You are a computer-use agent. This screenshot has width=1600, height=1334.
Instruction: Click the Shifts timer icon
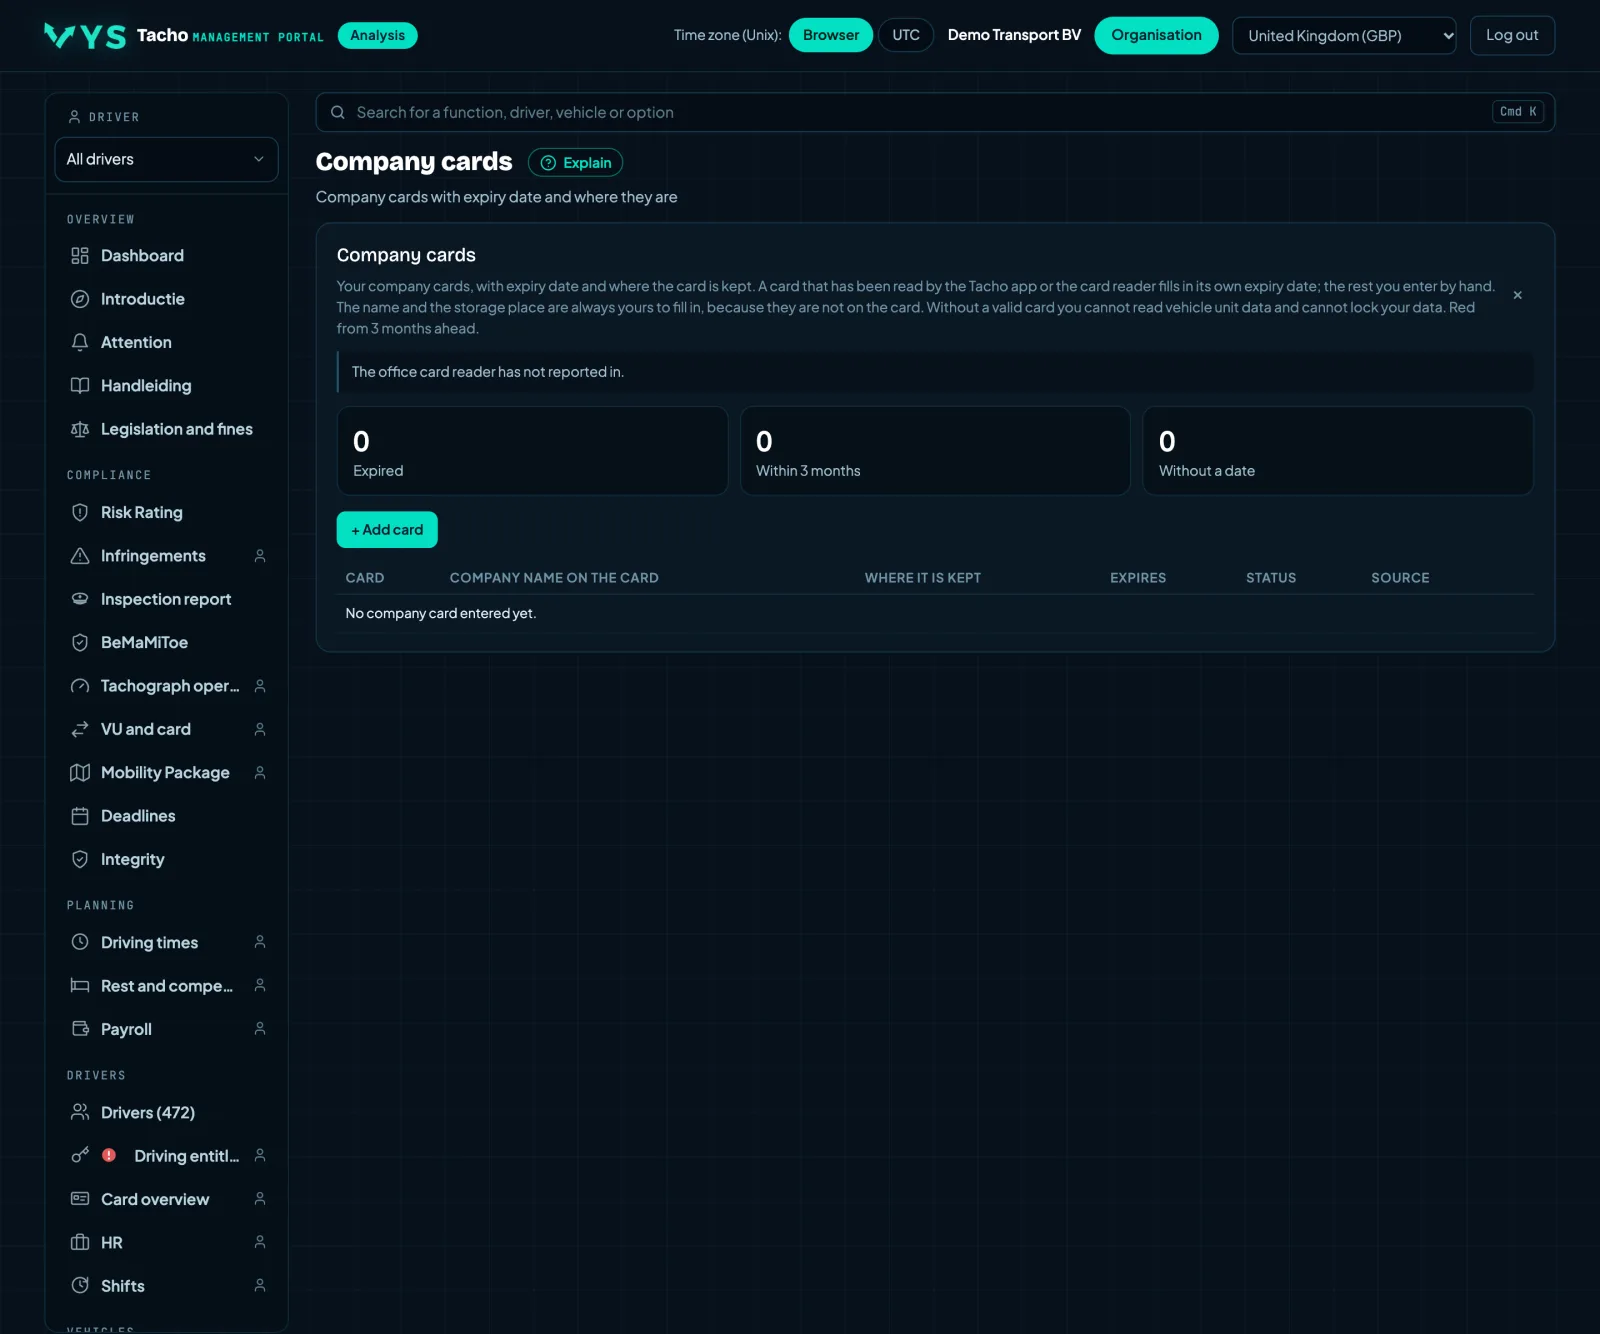[80, 1286]
